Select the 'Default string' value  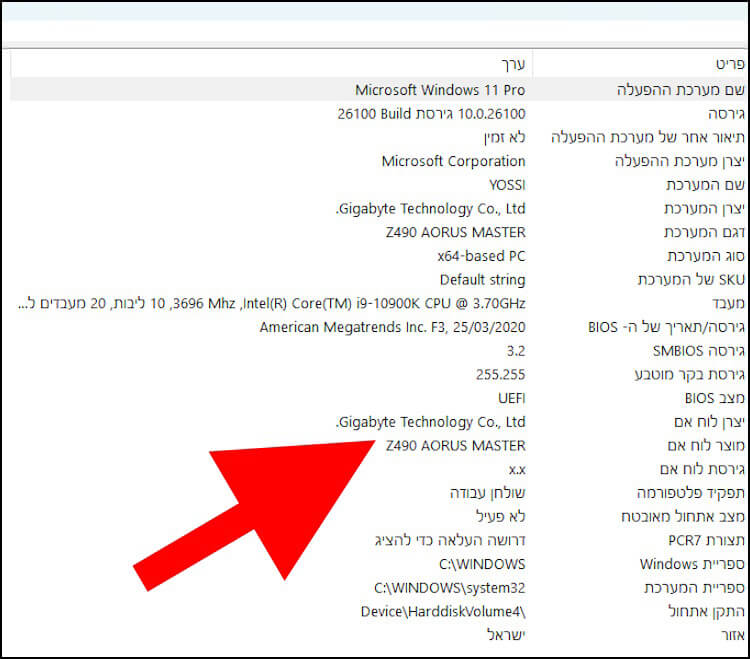coord(483,280)
